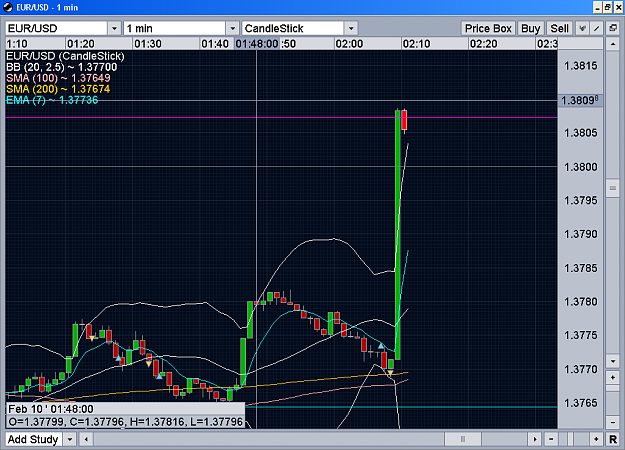Click the Buy button
625x450 pixels.
coord(531,28)
